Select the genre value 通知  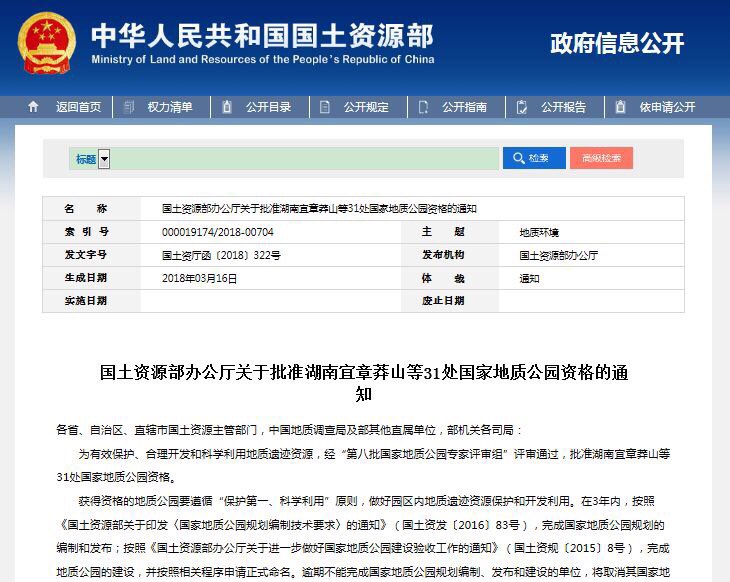tap(529, 278)
